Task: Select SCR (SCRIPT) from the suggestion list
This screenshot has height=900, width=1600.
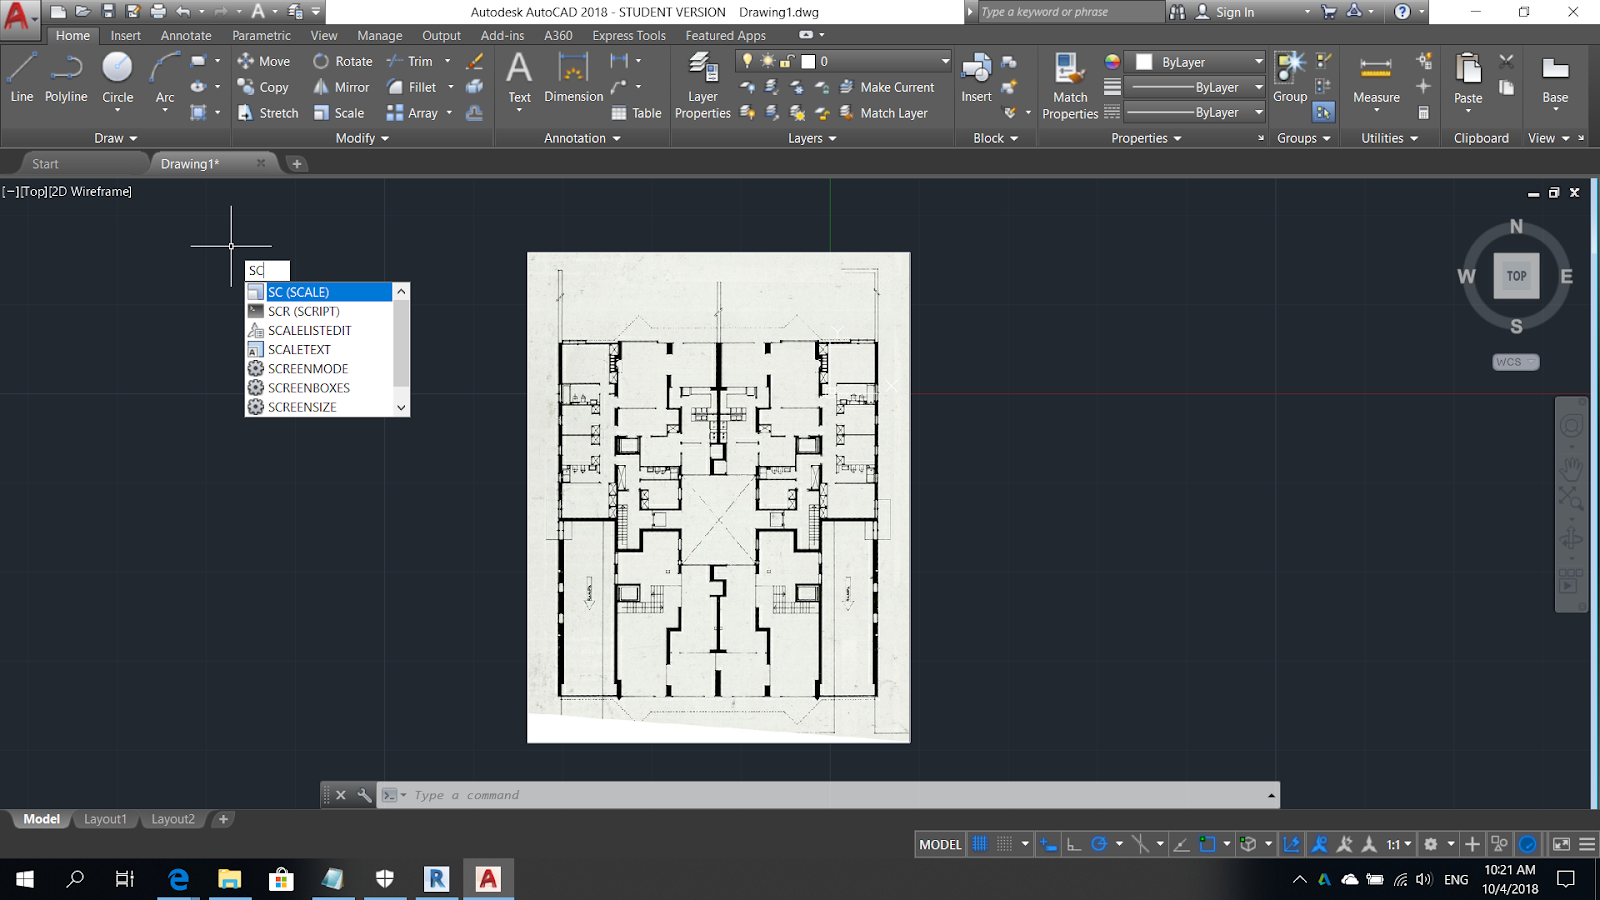Action: pos(304,311)
